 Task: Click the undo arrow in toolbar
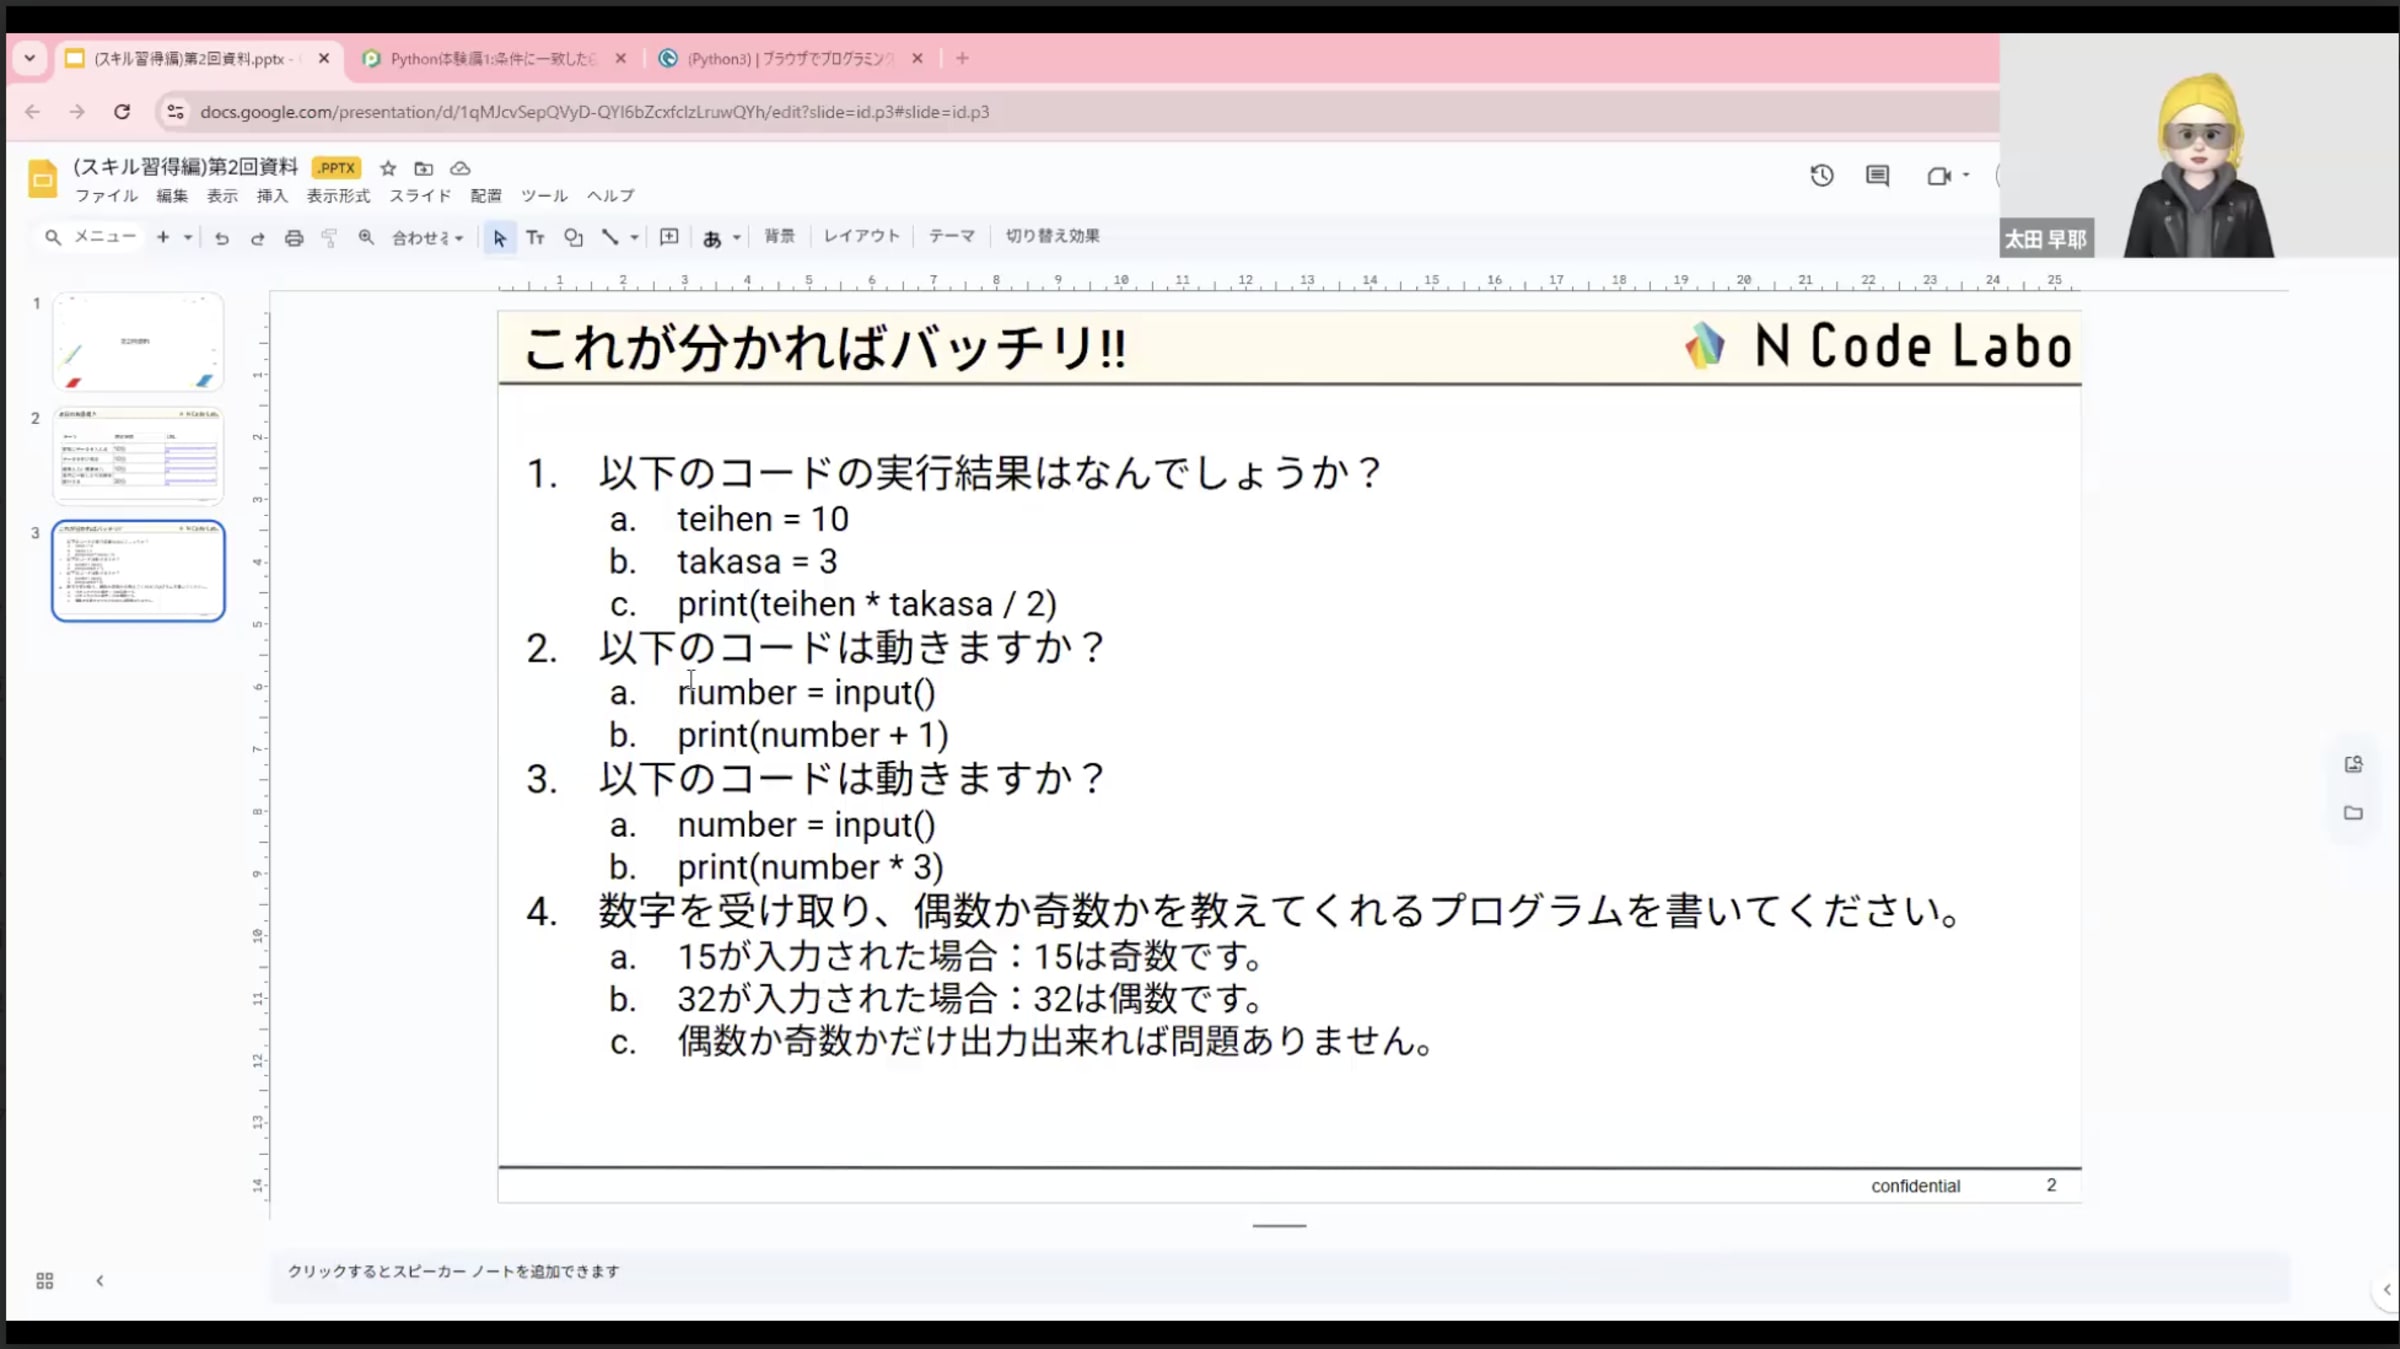[x=222, y=238]
